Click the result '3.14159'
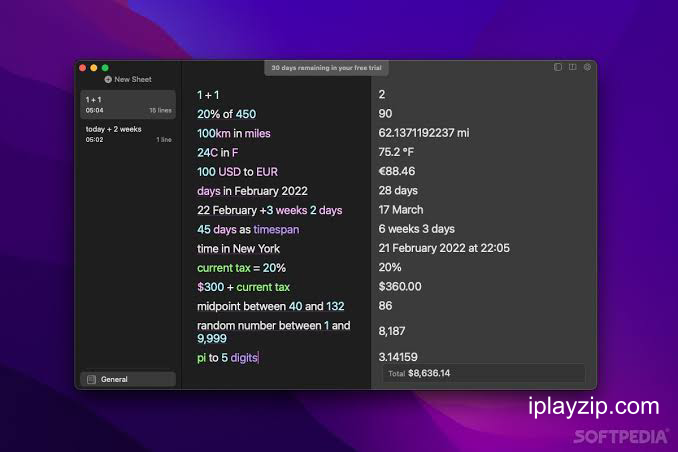 tap(398, 357)
